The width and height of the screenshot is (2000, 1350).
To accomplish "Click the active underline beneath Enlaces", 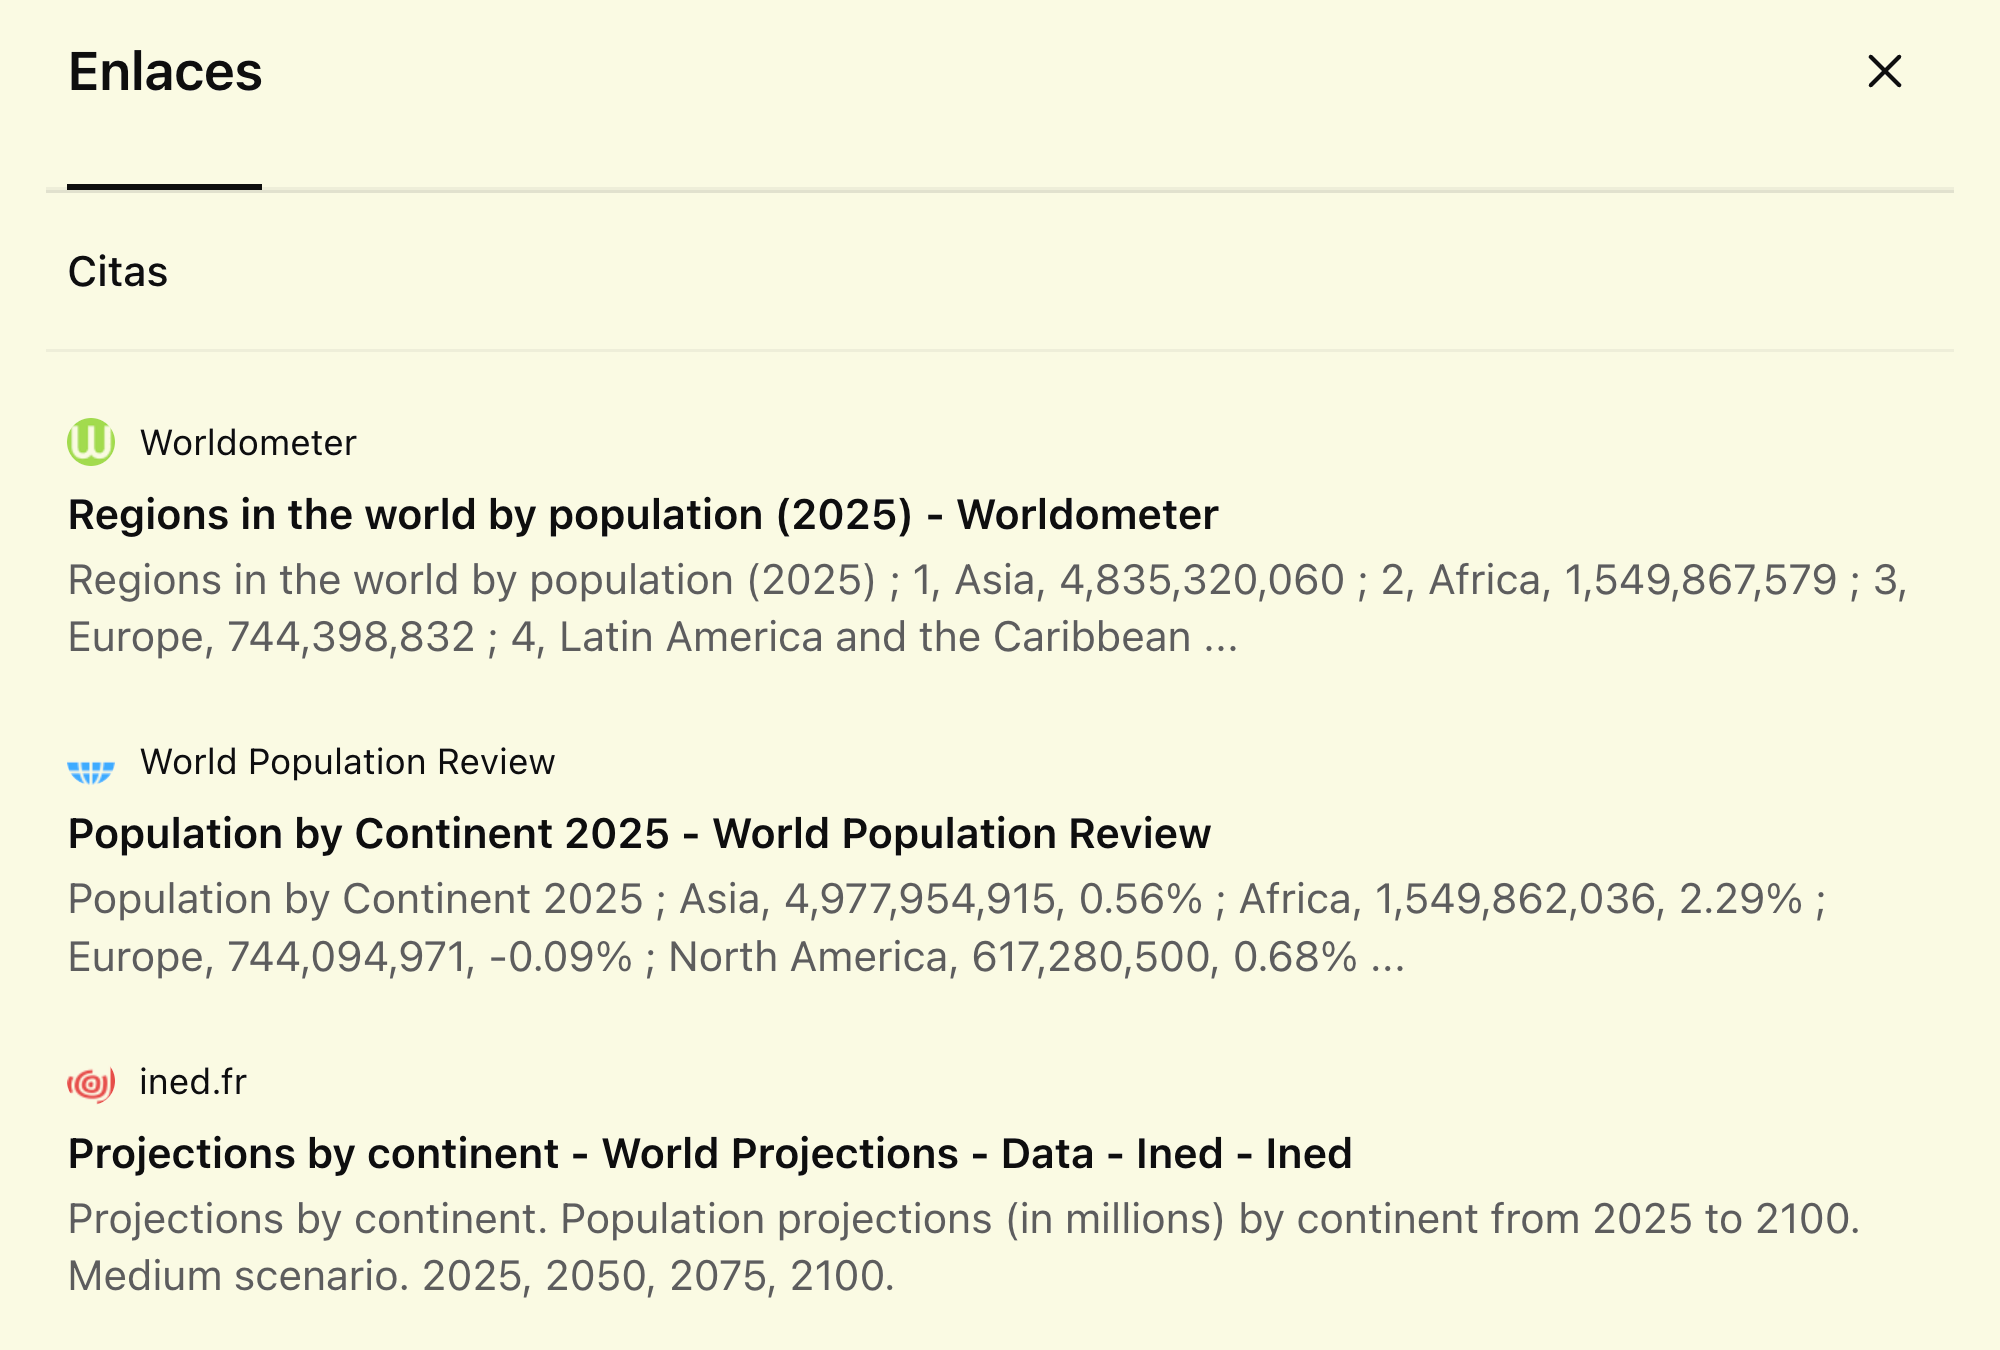I will pyautogui.click(x=164, y=187).
